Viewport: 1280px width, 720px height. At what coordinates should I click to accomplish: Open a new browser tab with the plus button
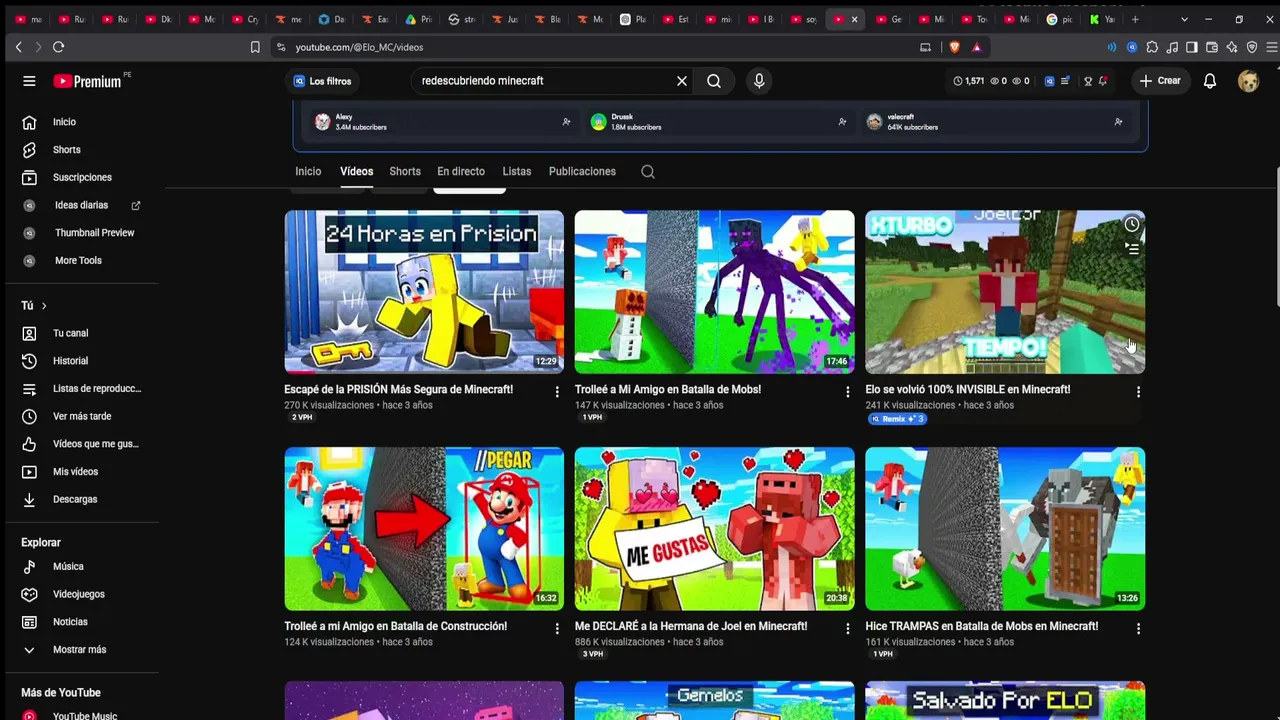(1135, 19)
